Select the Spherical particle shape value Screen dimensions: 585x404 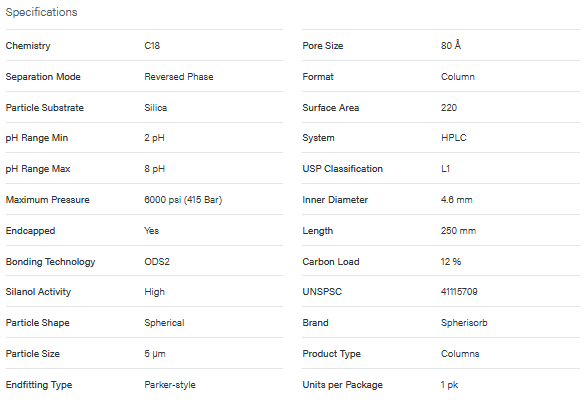click(164, 323)
